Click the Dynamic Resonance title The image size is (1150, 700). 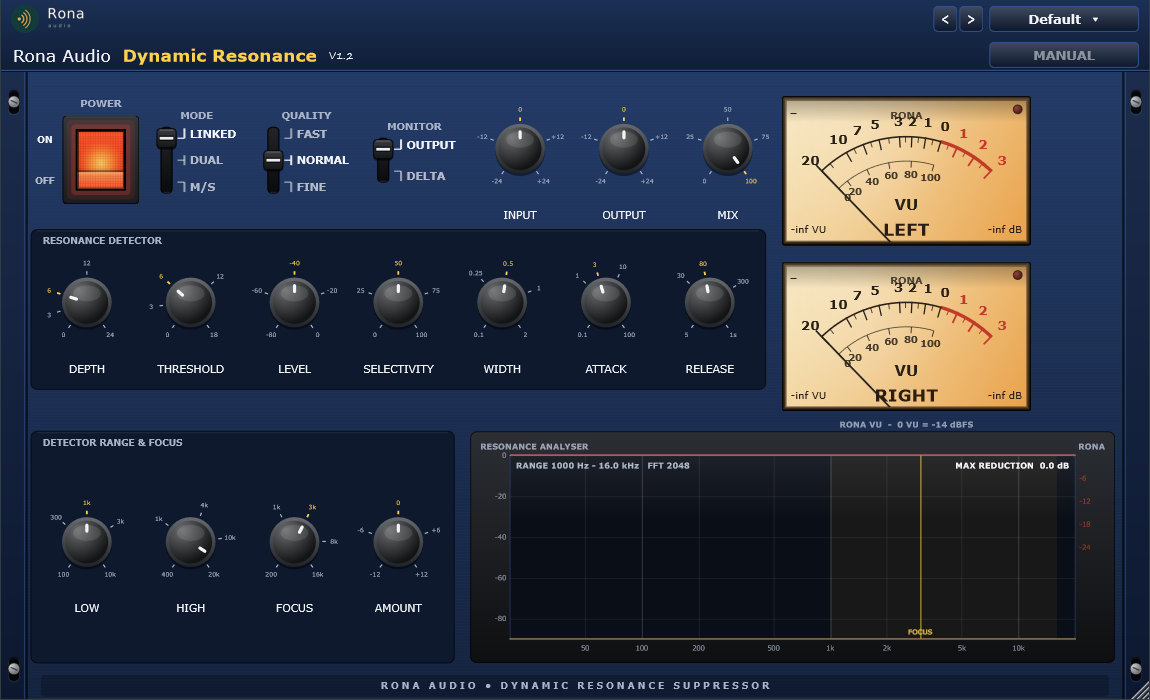219,56
